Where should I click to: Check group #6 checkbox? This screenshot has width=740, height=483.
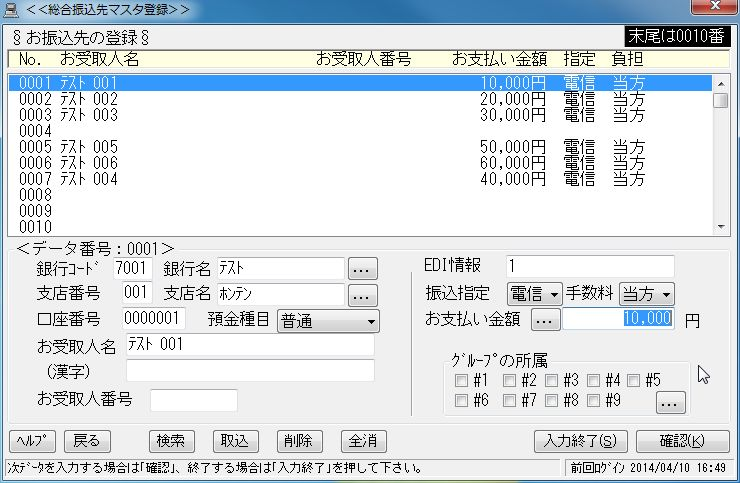[461, 400]
